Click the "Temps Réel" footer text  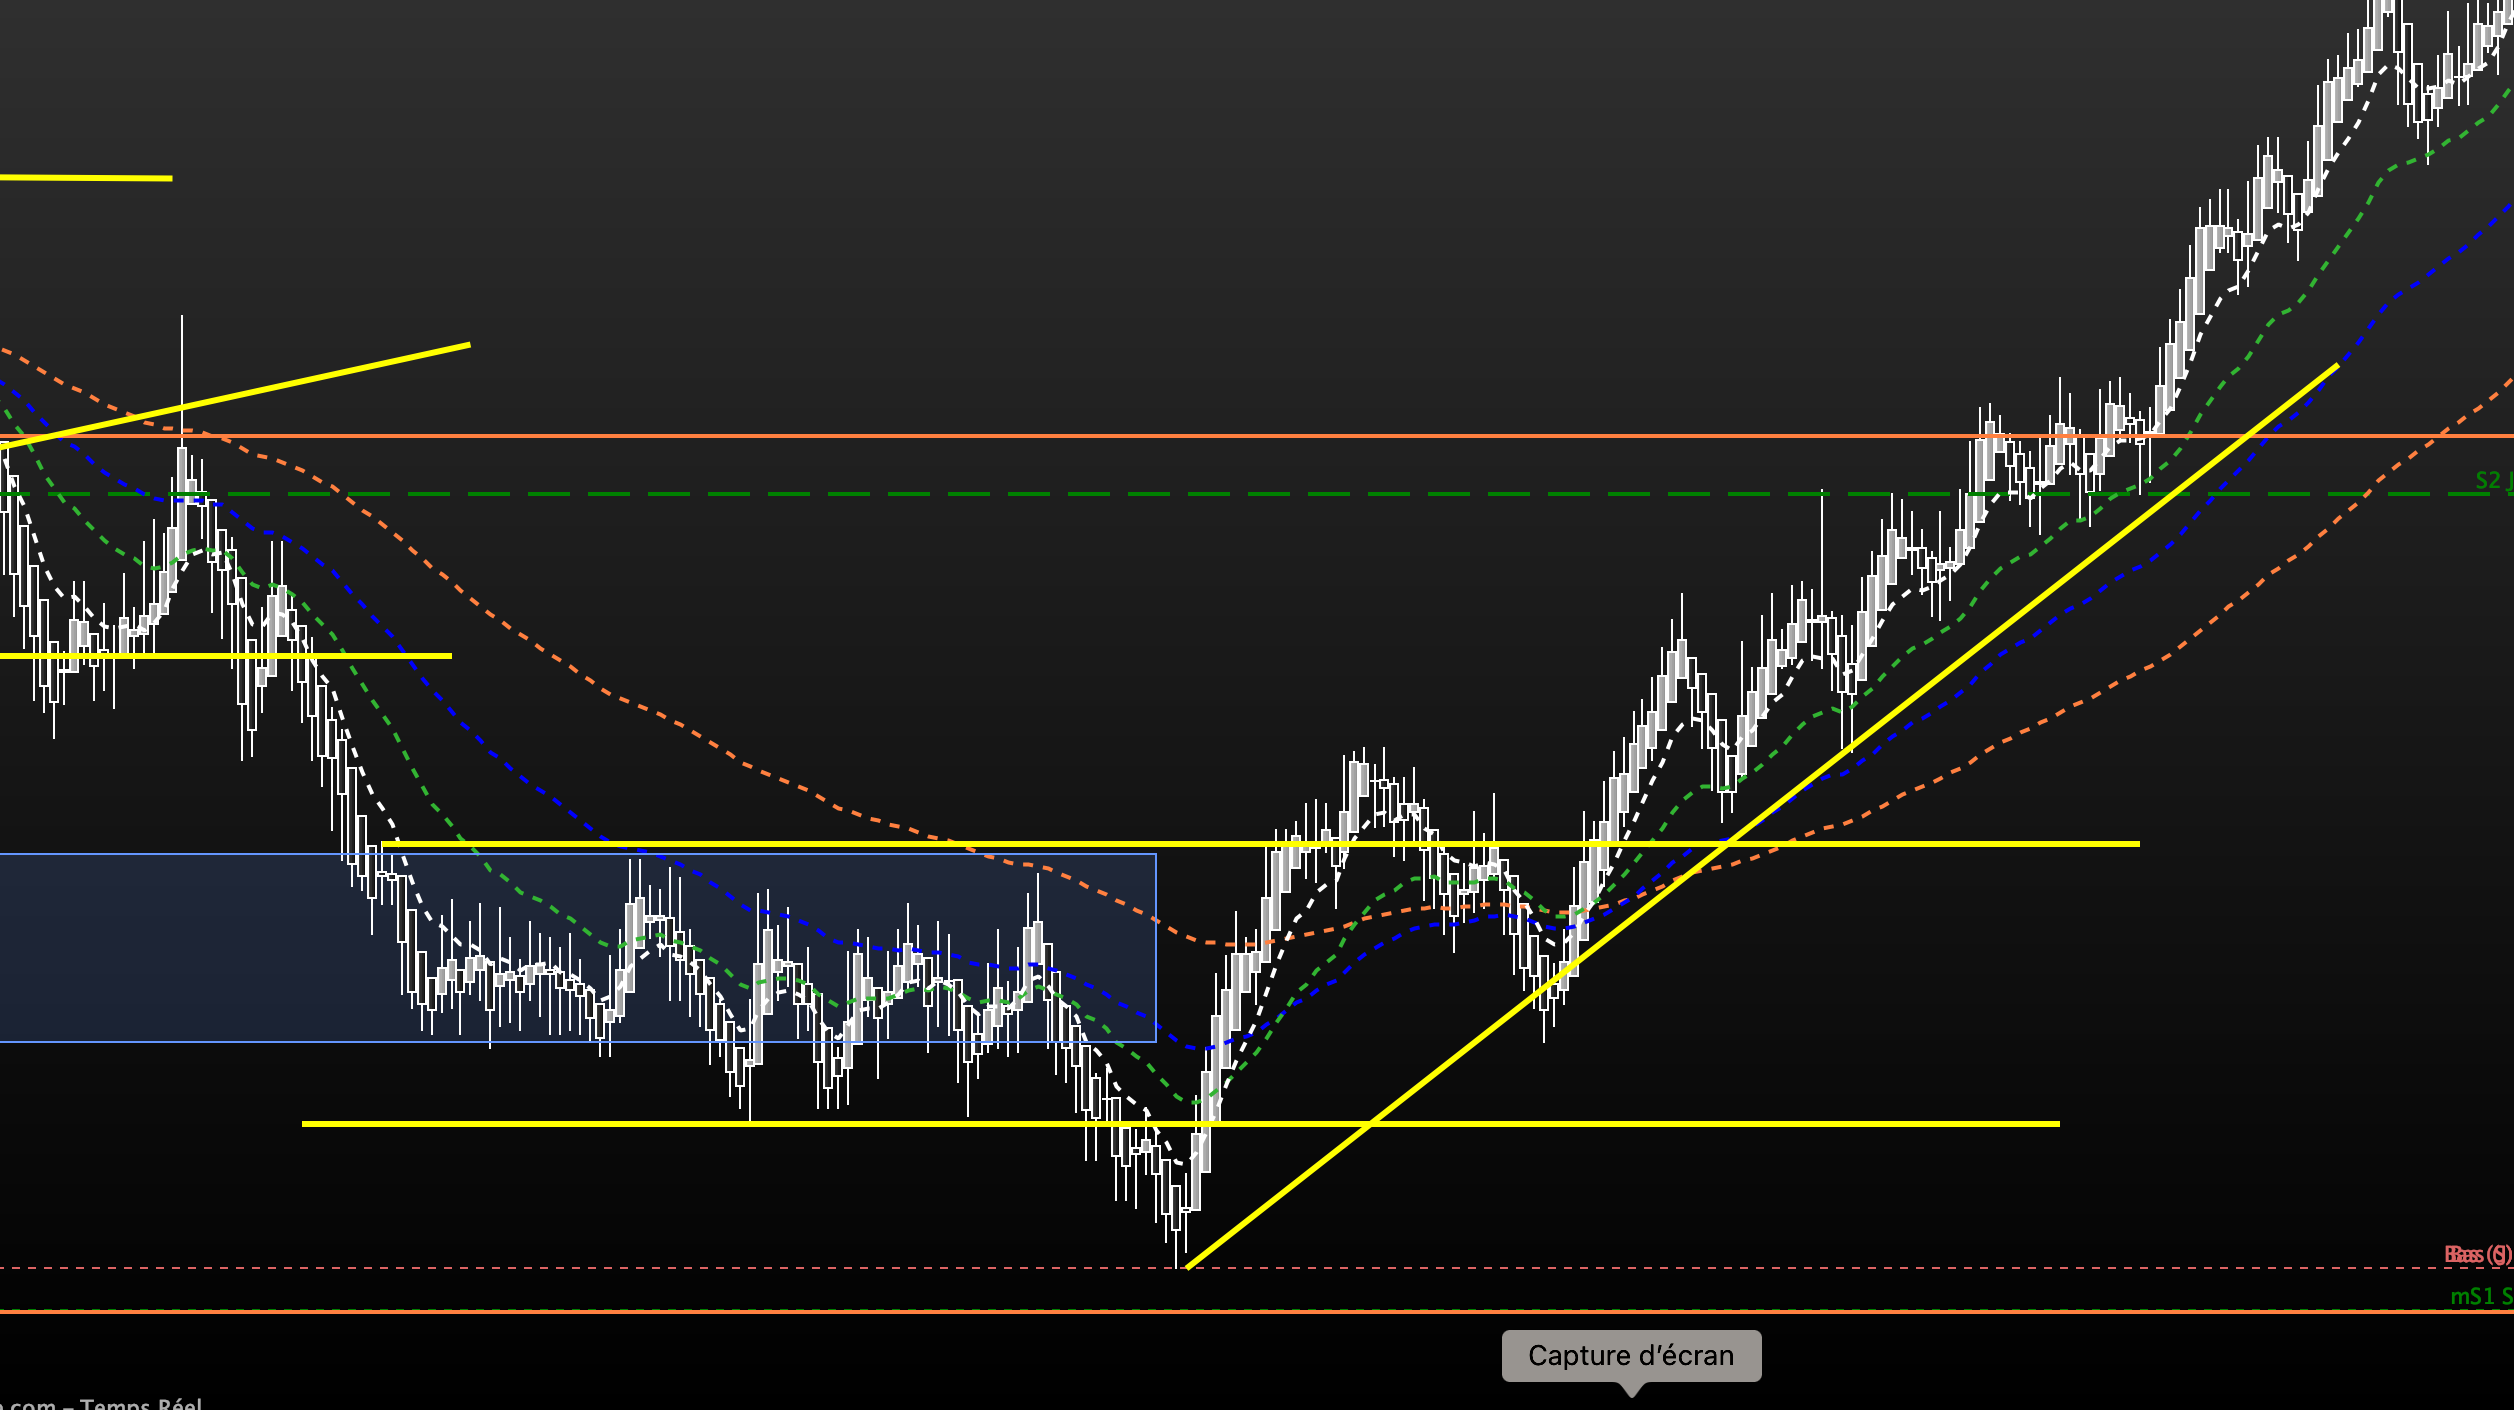(x=140, y=1402)
